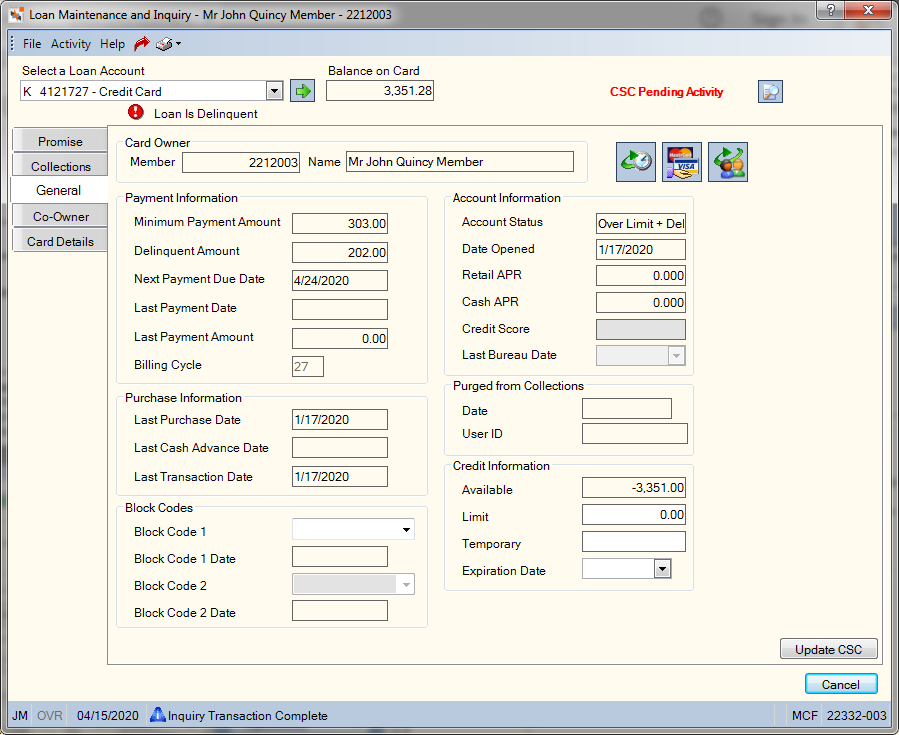Viewport: 899px width, 735px height.
Task: Click the green arrow go button
Action: 302,91
